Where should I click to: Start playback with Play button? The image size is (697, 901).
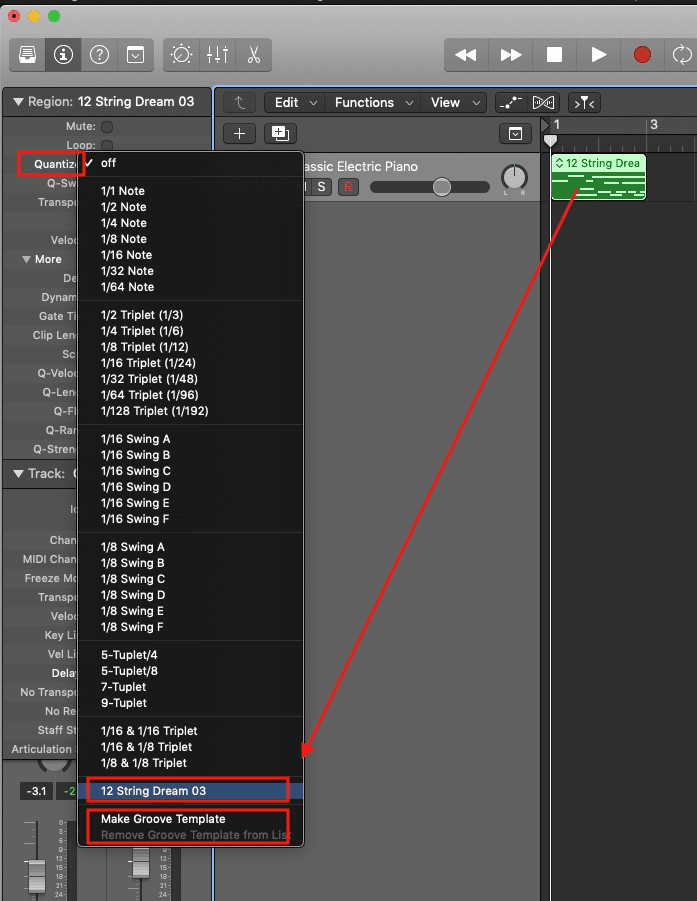598,55
